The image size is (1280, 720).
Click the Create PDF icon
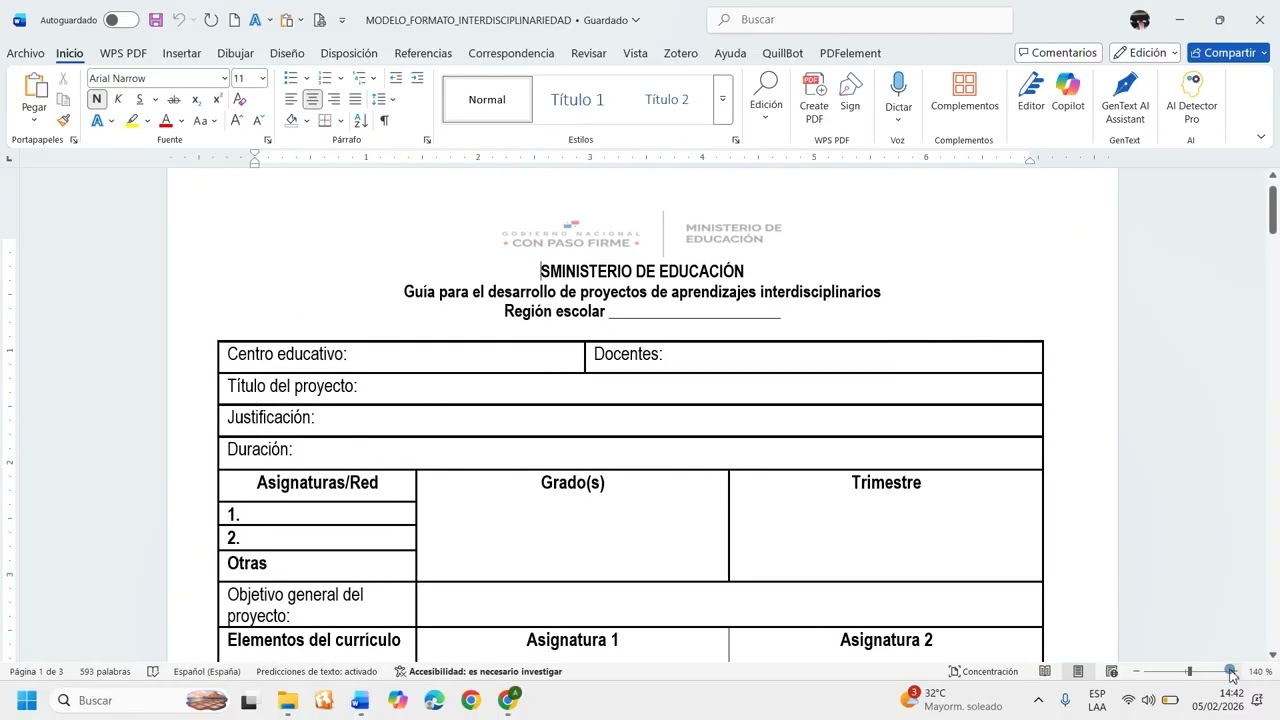click(x=814, y=97)
